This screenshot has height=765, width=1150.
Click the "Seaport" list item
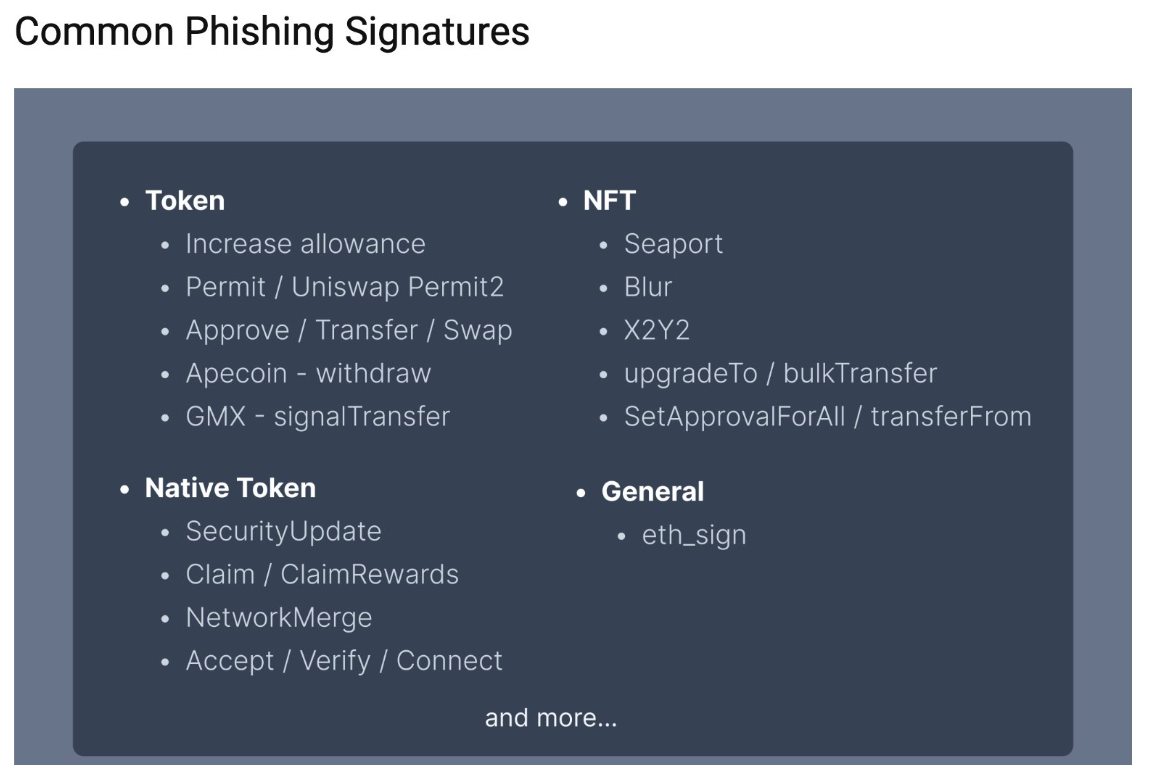click(673, 244)
